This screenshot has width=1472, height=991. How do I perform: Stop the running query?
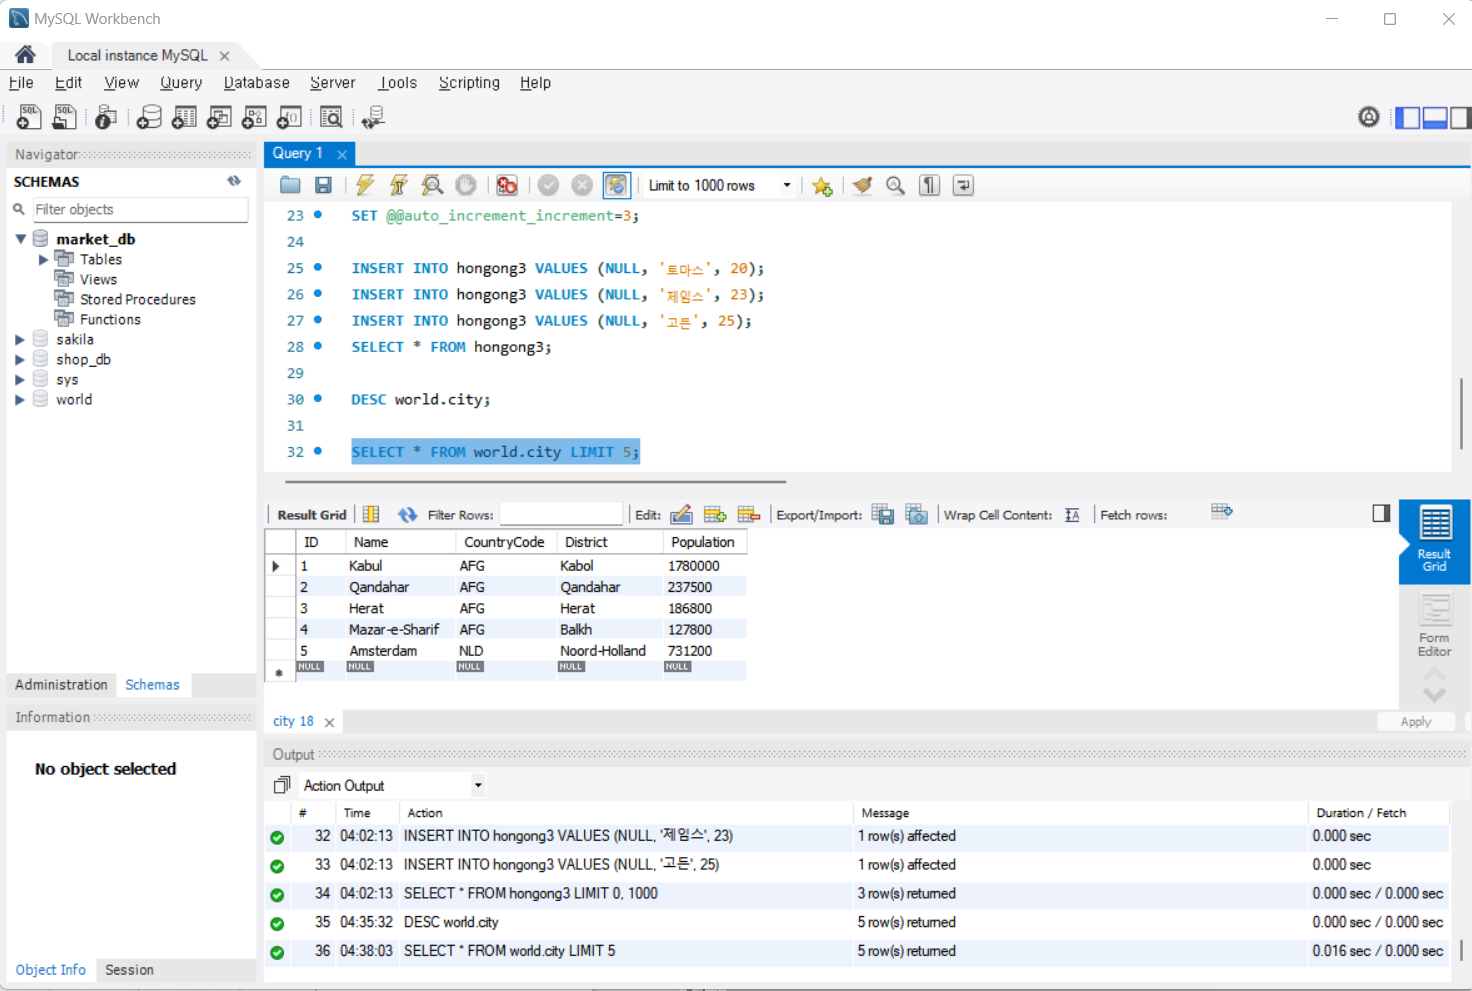pos(466,185)
